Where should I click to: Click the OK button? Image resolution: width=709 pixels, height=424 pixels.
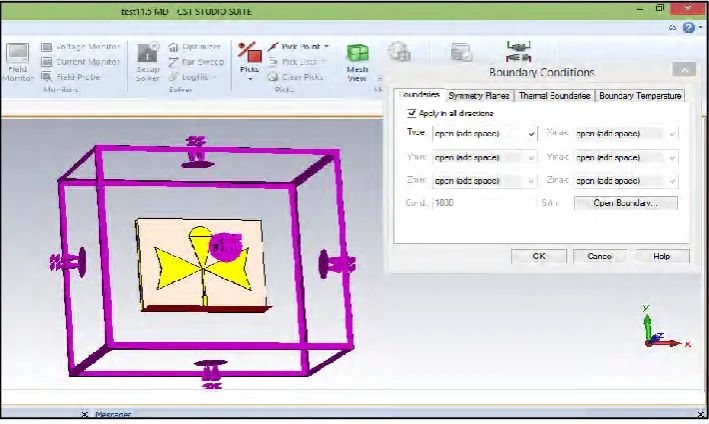[x=539, y=256]
